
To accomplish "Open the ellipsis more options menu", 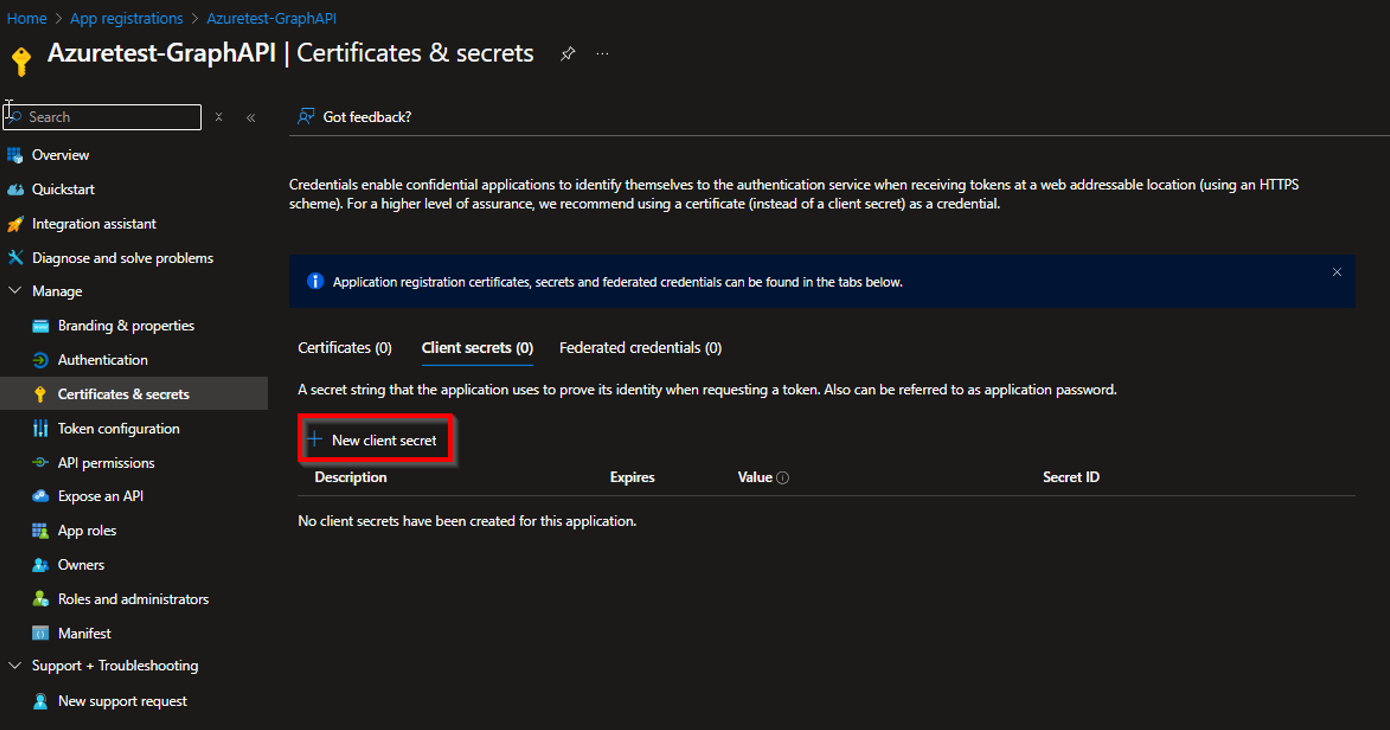I will (602, 54).
